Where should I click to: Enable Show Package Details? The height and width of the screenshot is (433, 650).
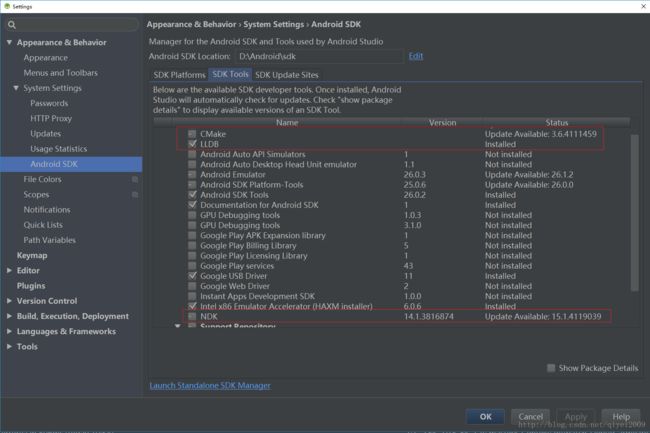click(551, 368)
